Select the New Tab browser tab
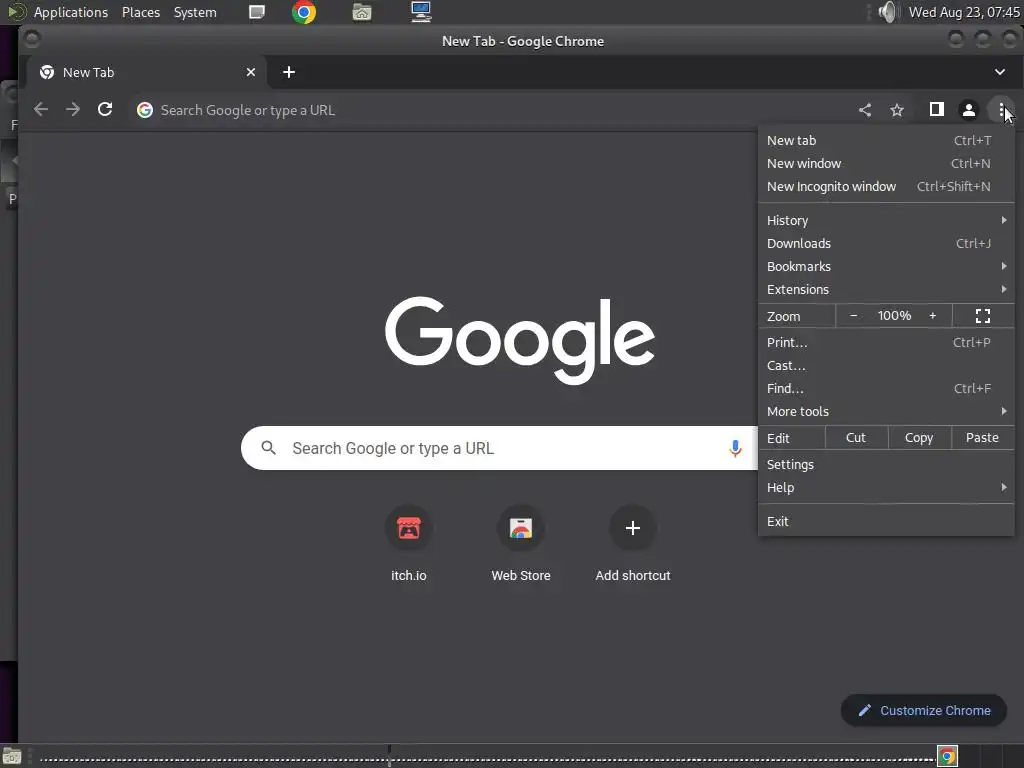Image resolution: width=1024 pixels, height=768 pixels. (x=147, y=72)
